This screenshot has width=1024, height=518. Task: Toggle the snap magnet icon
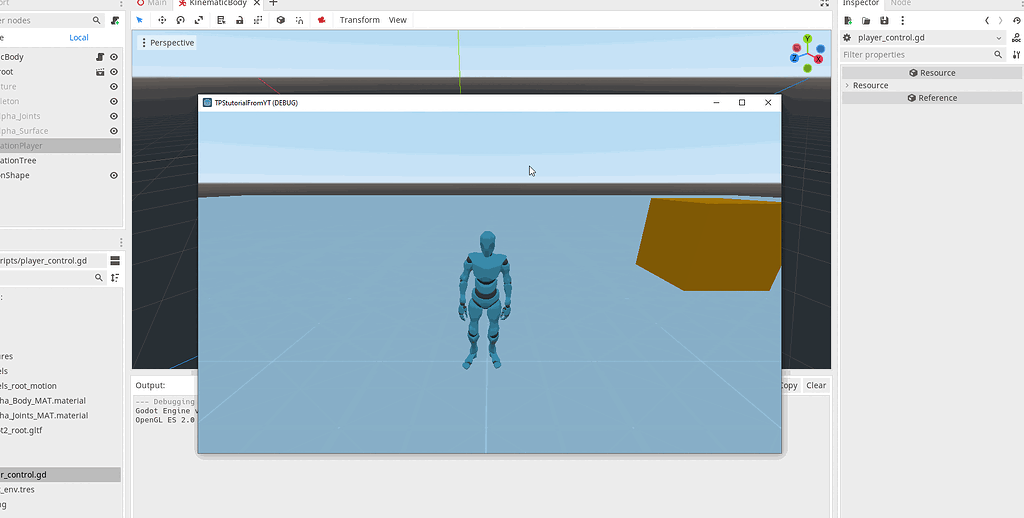click(x=299, y=20)
